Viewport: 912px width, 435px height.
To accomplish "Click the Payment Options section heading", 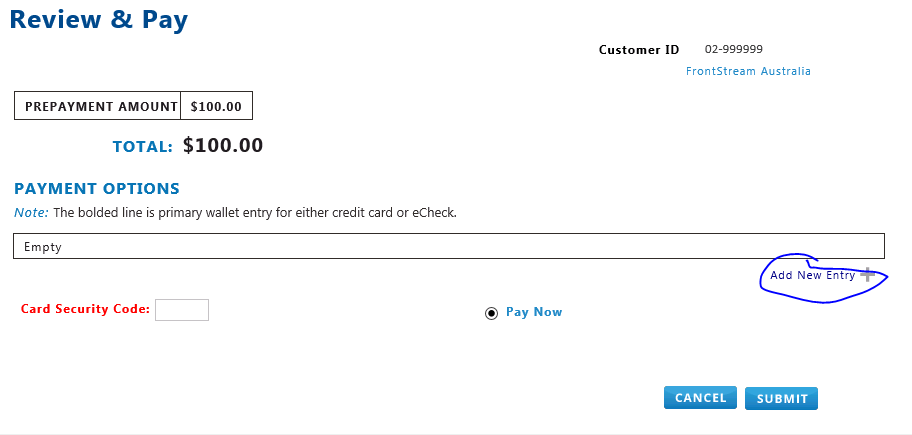I will (x=96, y=188).
